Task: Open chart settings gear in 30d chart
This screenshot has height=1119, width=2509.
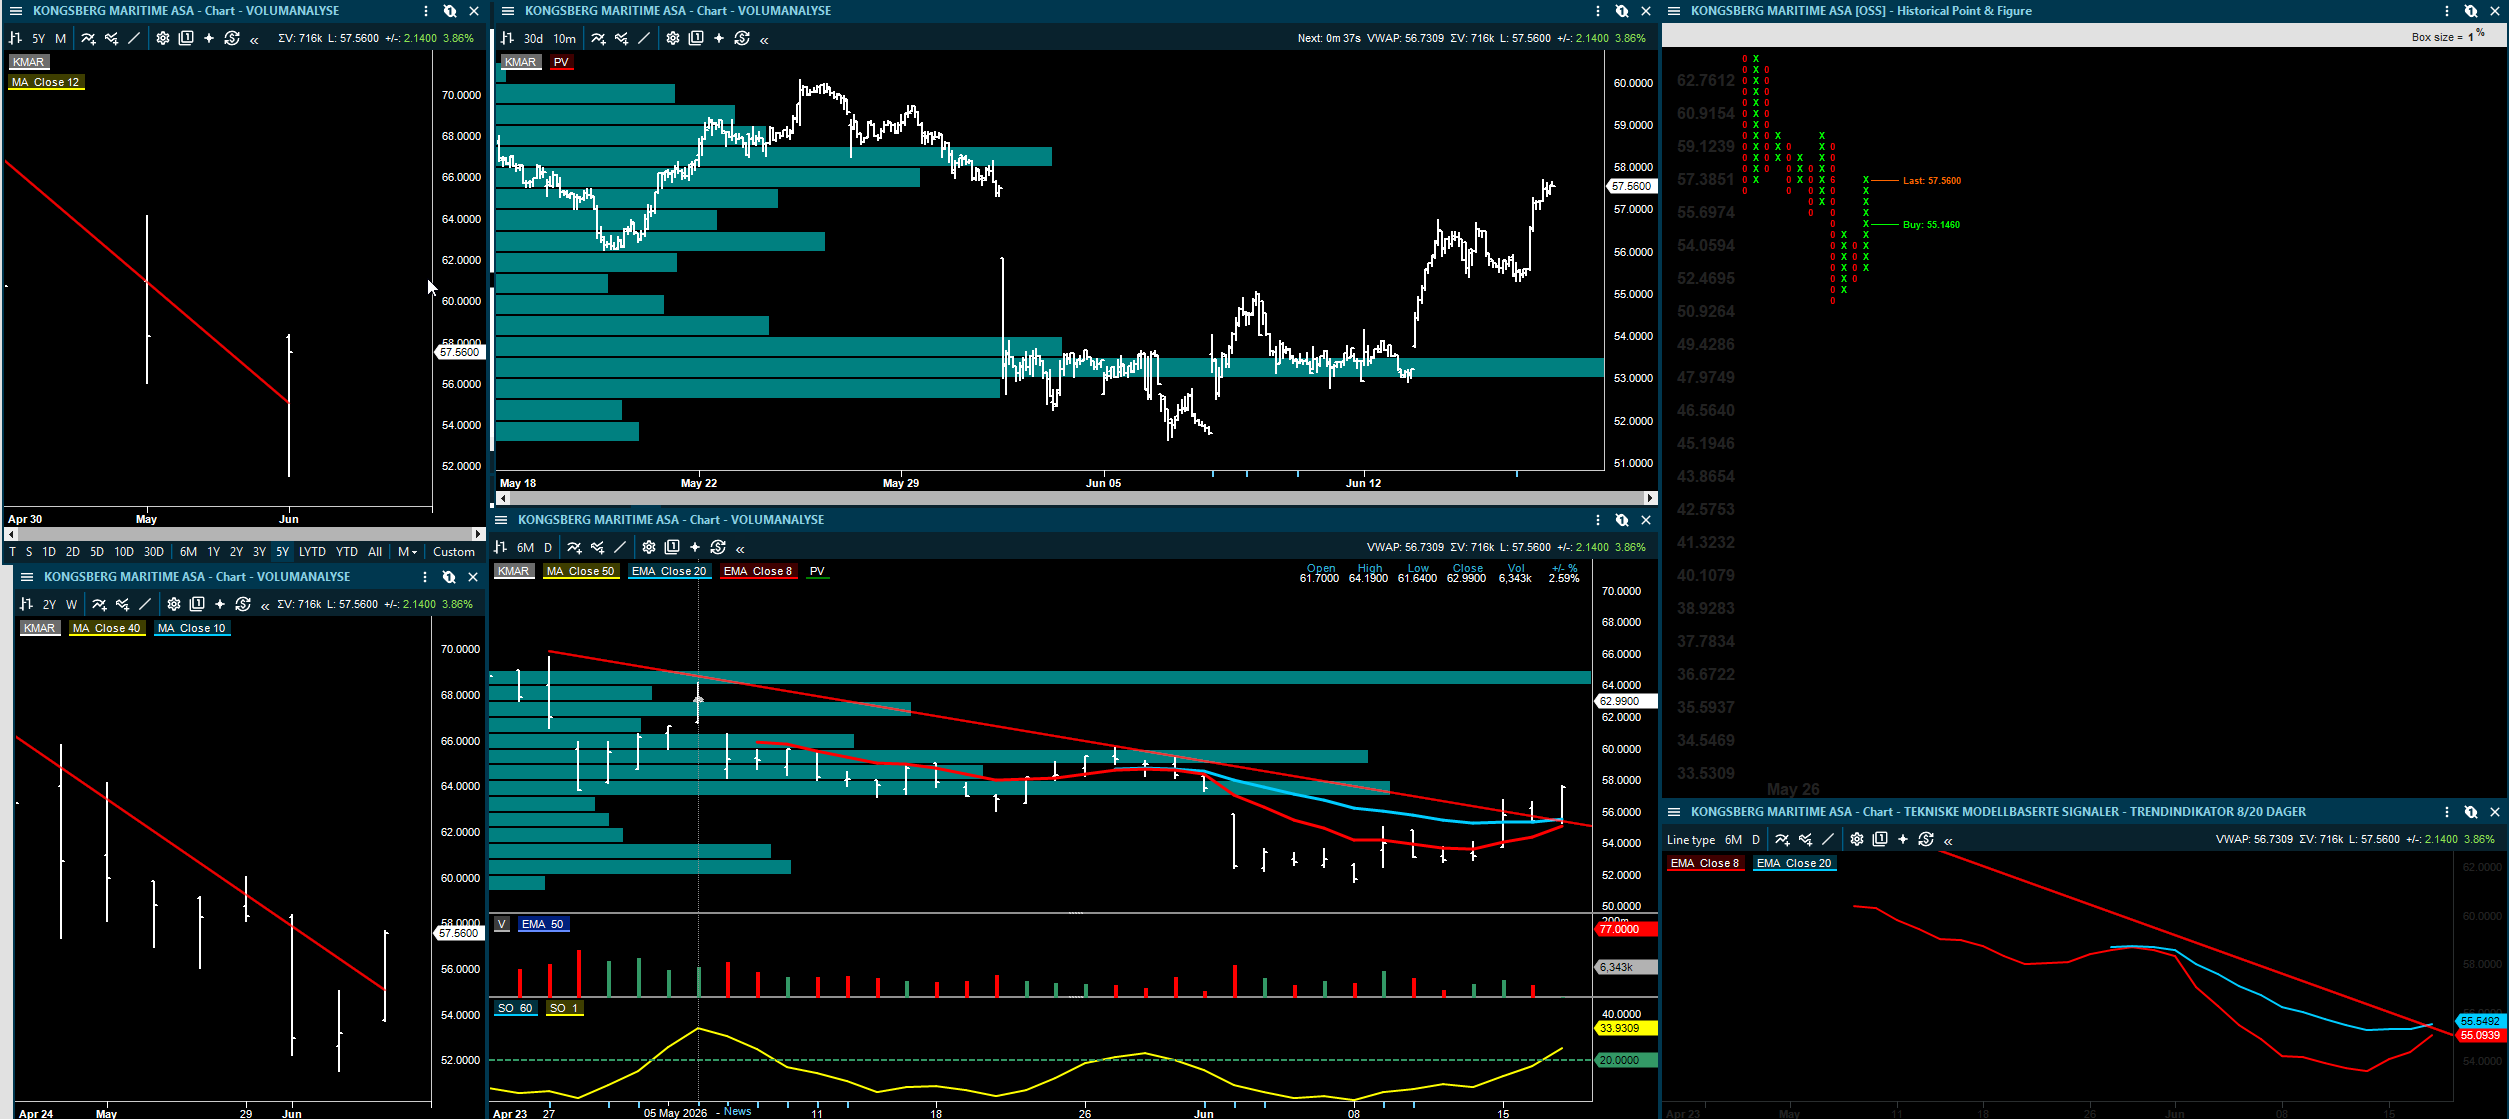Action: point(673,38)
